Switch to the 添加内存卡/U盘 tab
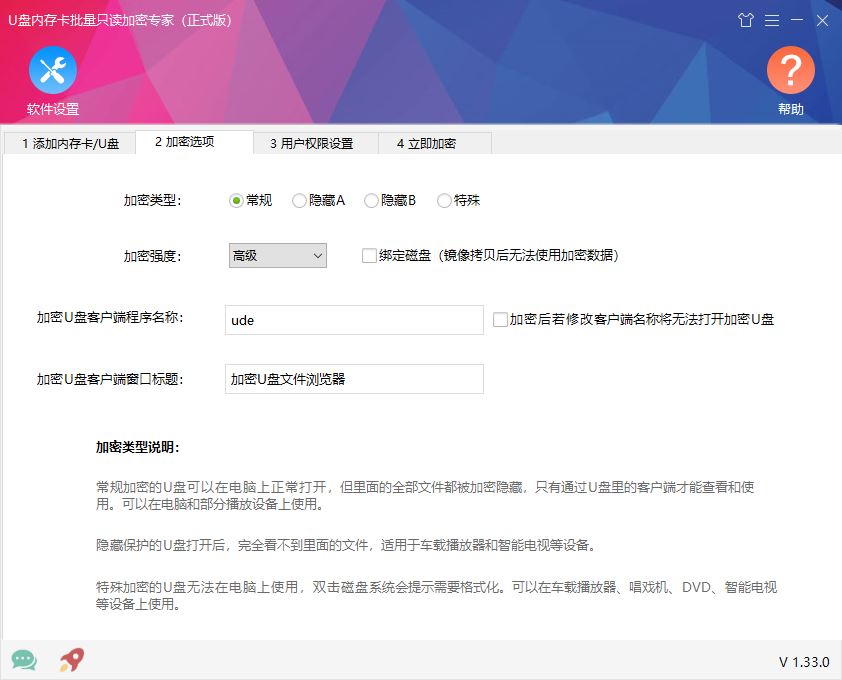The image size is (842, 680). pyautogui.click(x=68, y=143)
